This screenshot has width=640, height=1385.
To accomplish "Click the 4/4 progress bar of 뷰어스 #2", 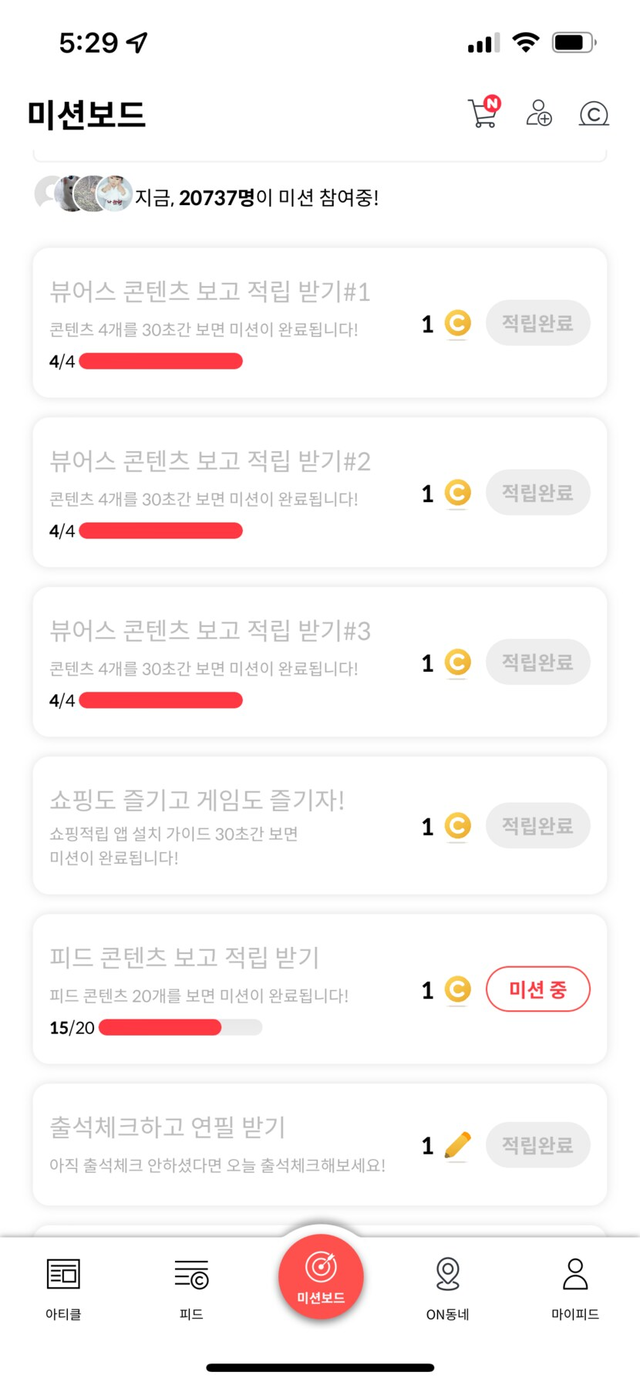I will [160, 531].
